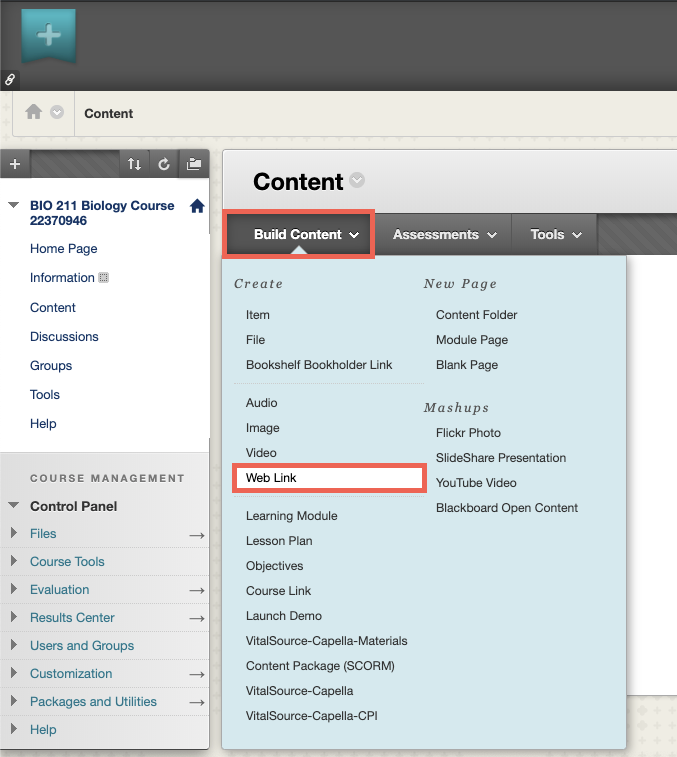Click the reorder arrows icon in sidebar toolbar
Screen dimensions: 677x757
(134, 164)
